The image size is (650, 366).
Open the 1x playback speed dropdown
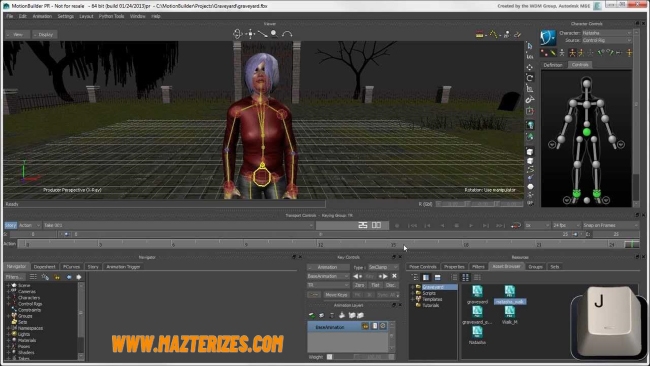[537, 225]
